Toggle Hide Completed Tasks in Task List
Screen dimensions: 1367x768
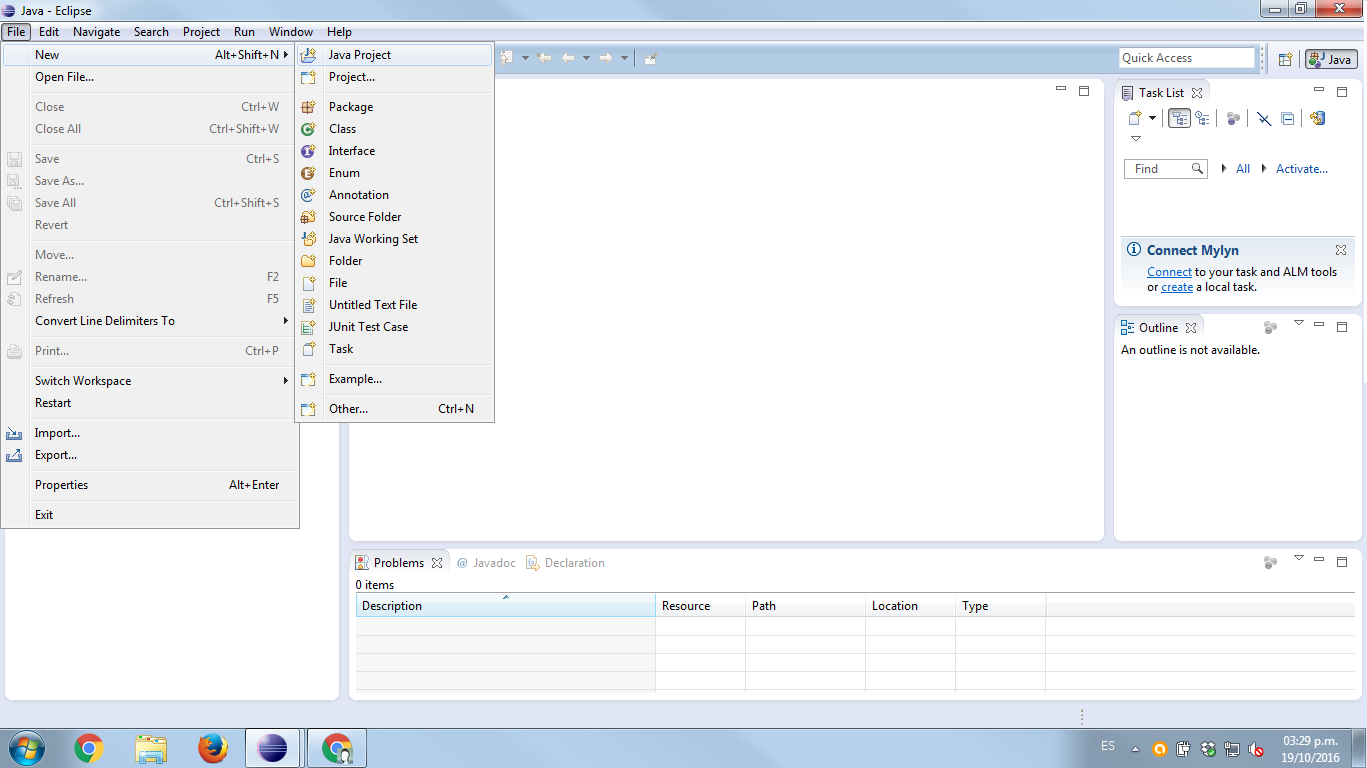1264,118
